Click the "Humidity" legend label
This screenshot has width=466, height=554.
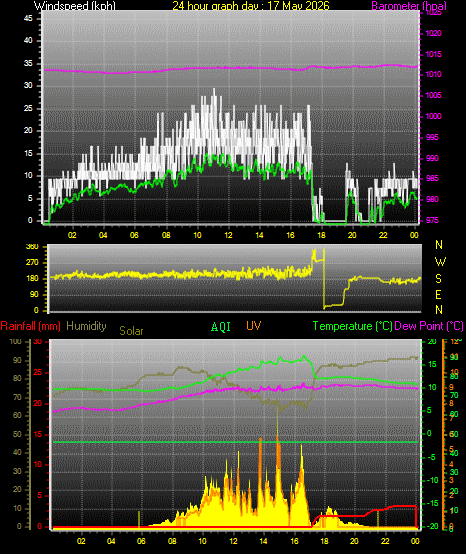[86, 326]
